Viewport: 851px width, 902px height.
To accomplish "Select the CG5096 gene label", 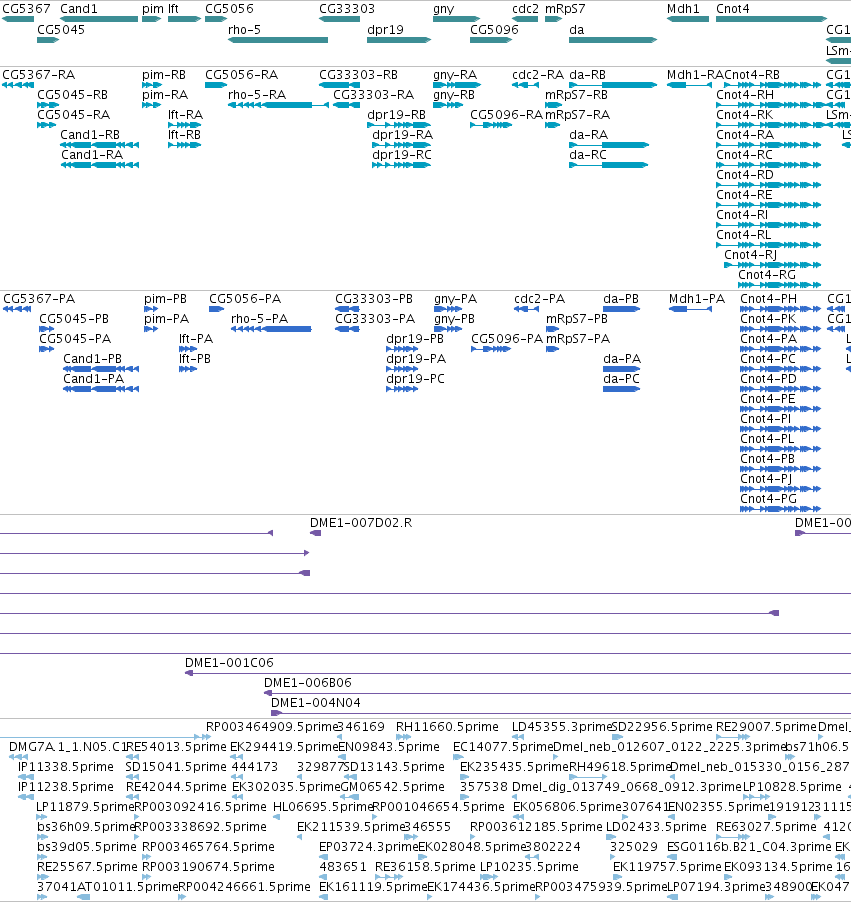I will (494, 30).
